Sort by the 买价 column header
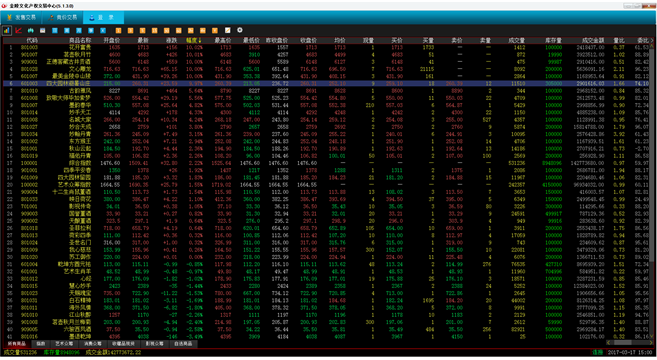The image size is (657, 360). pyautogui.click(x=397, y=41)
